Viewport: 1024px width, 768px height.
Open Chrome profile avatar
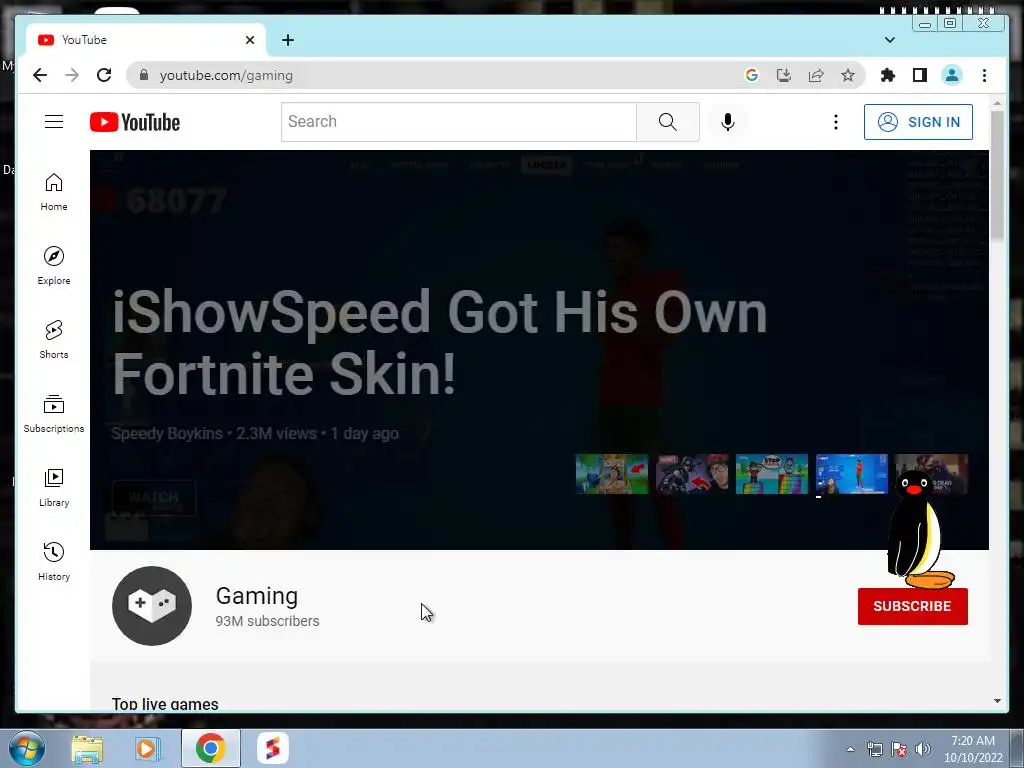952,75
